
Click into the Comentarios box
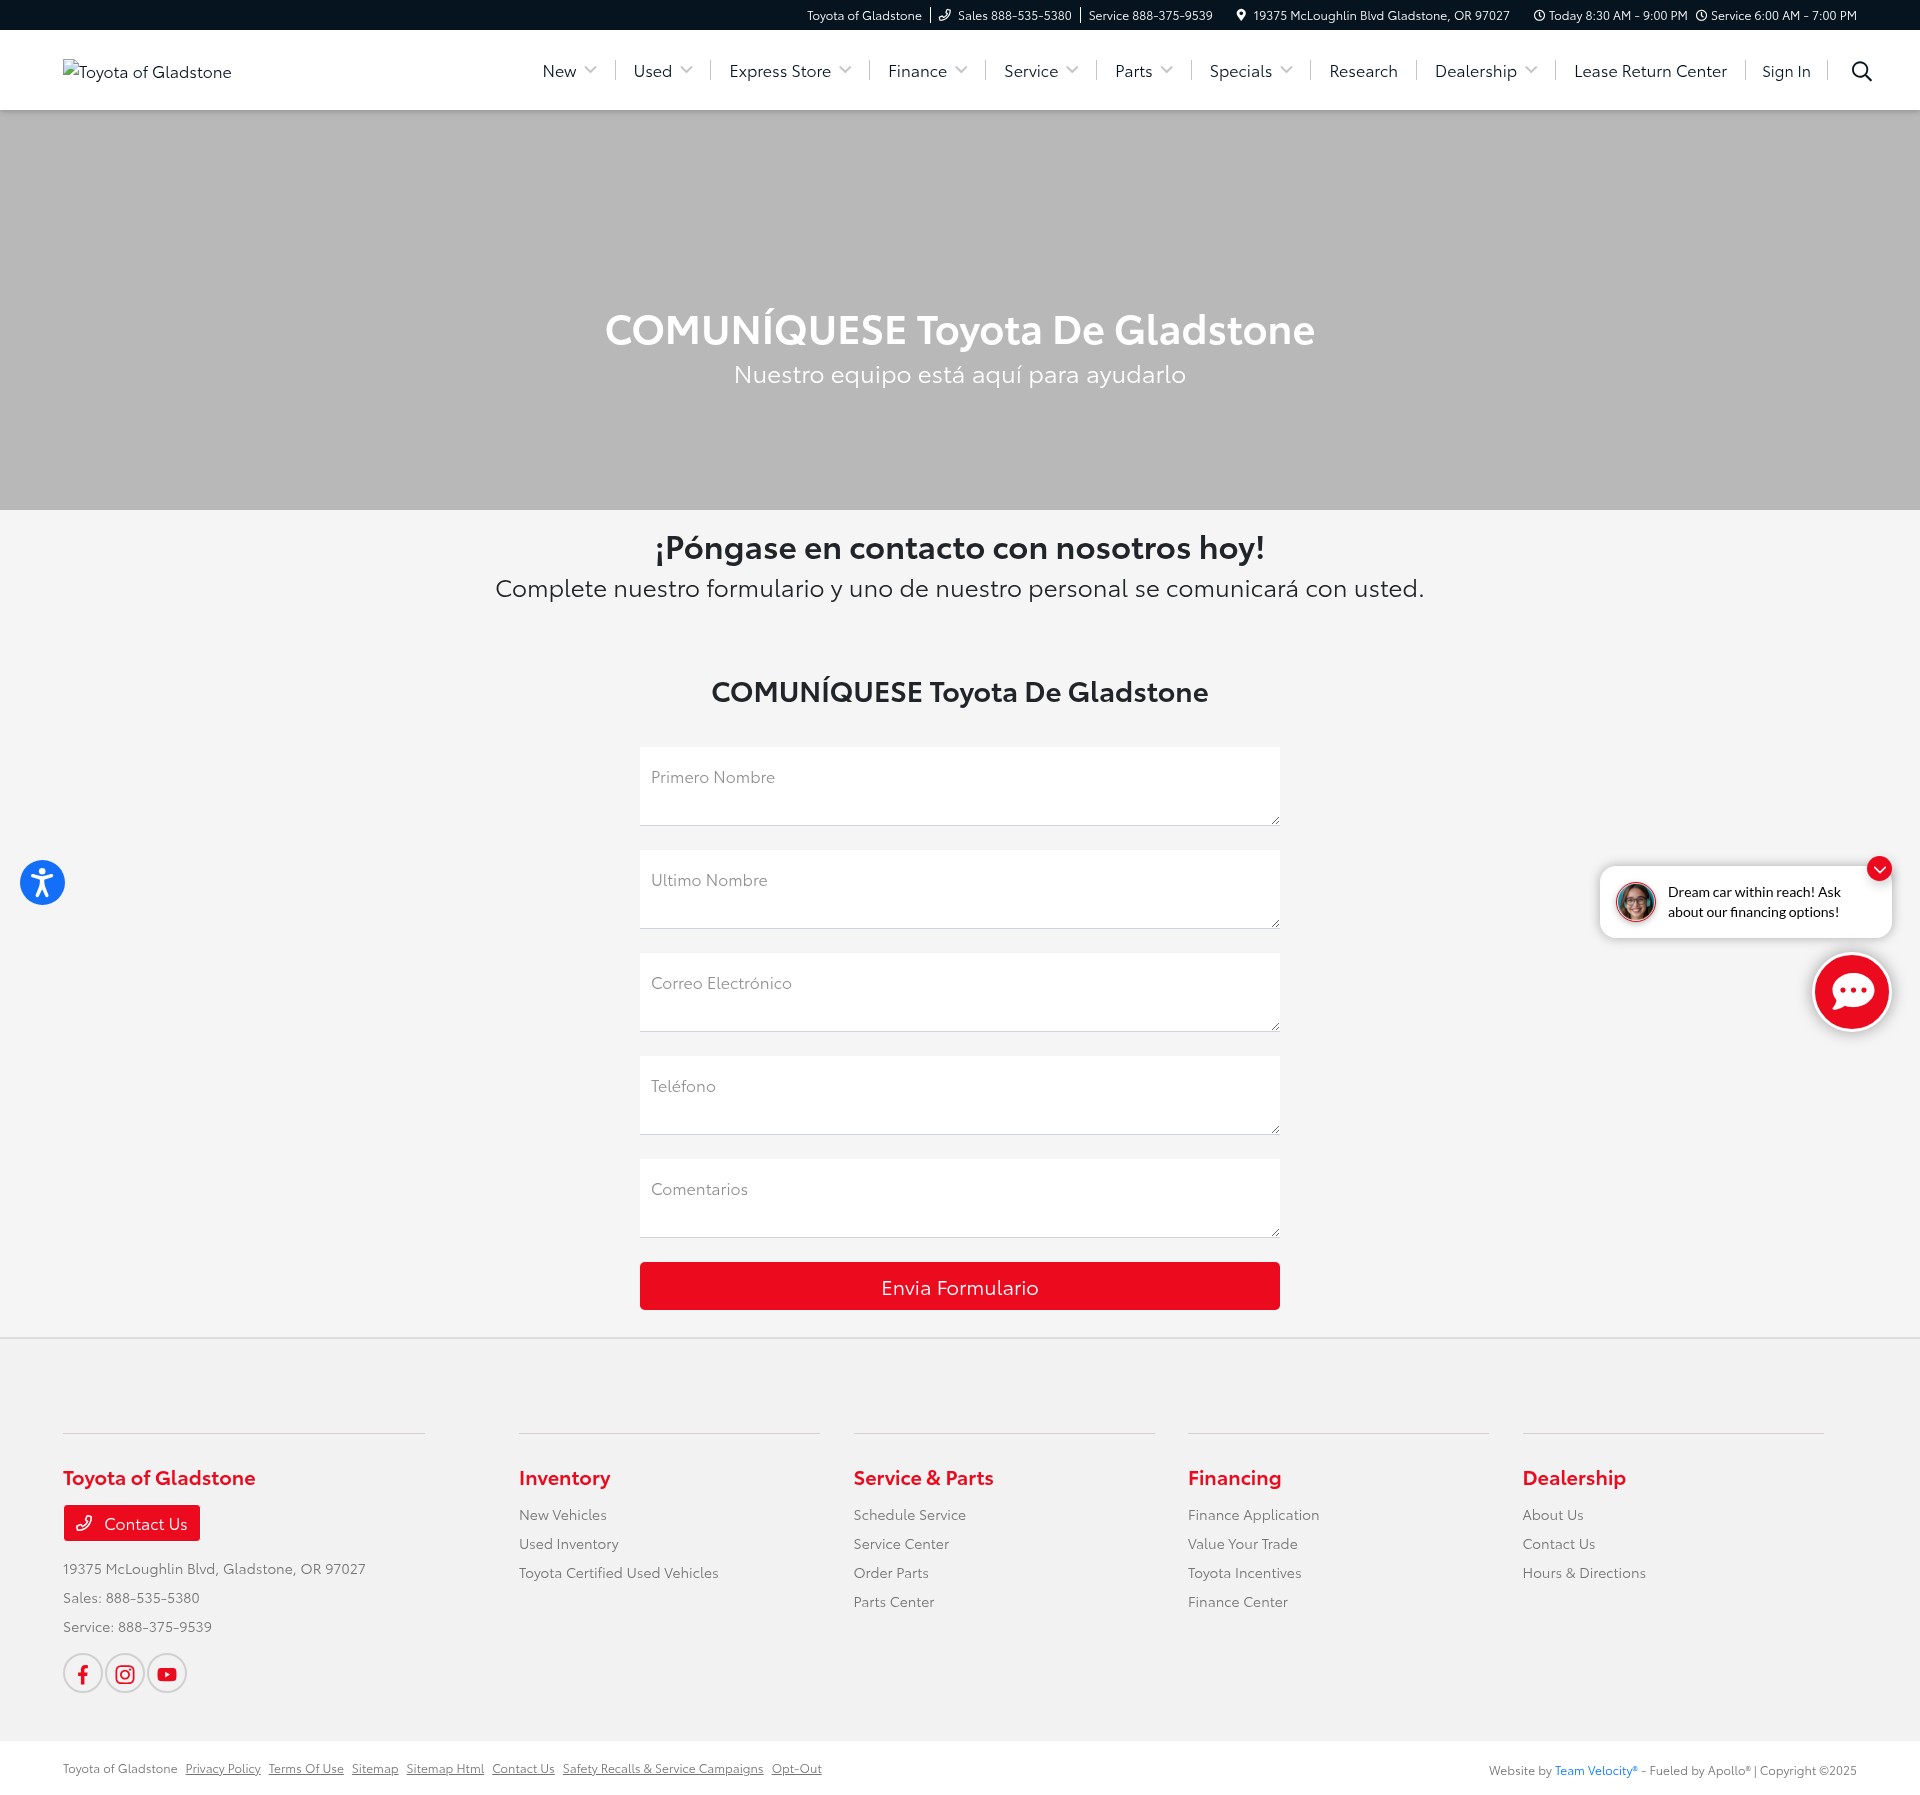960,1198
